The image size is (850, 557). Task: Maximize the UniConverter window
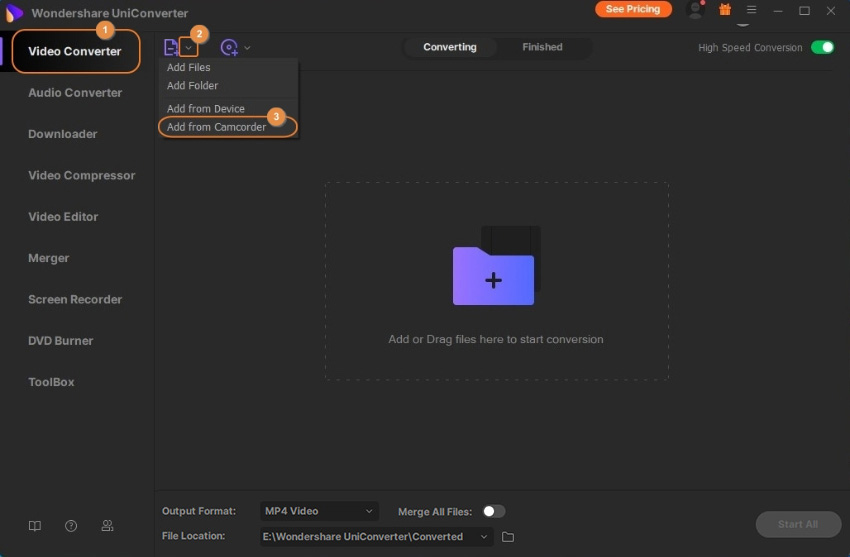click(x=804, y=10)
